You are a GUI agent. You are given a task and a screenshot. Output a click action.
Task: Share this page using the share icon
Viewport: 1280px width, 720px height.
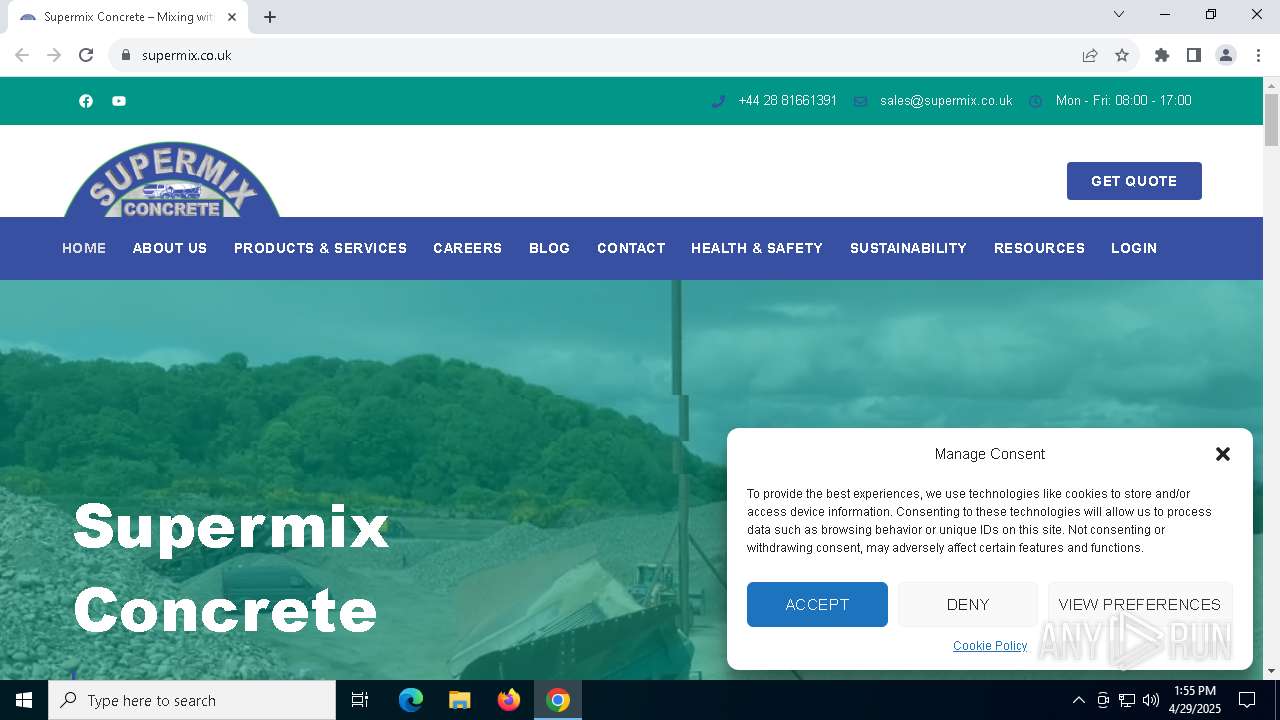pos(1090,55)
